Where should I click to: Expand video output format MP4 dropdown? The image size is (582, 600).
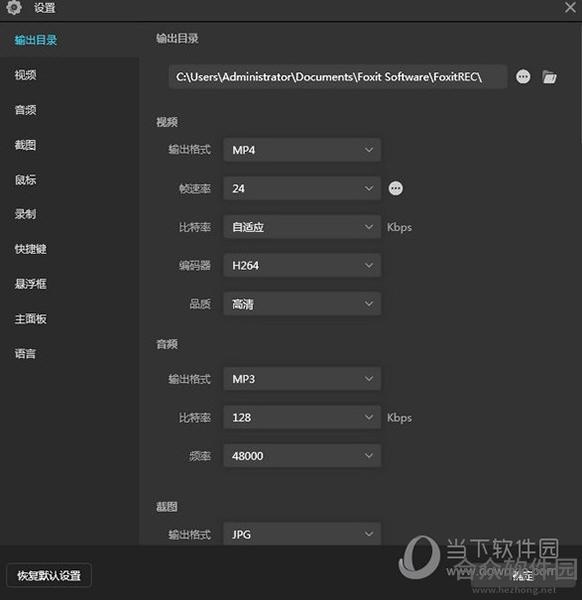[x=302, y=150]
